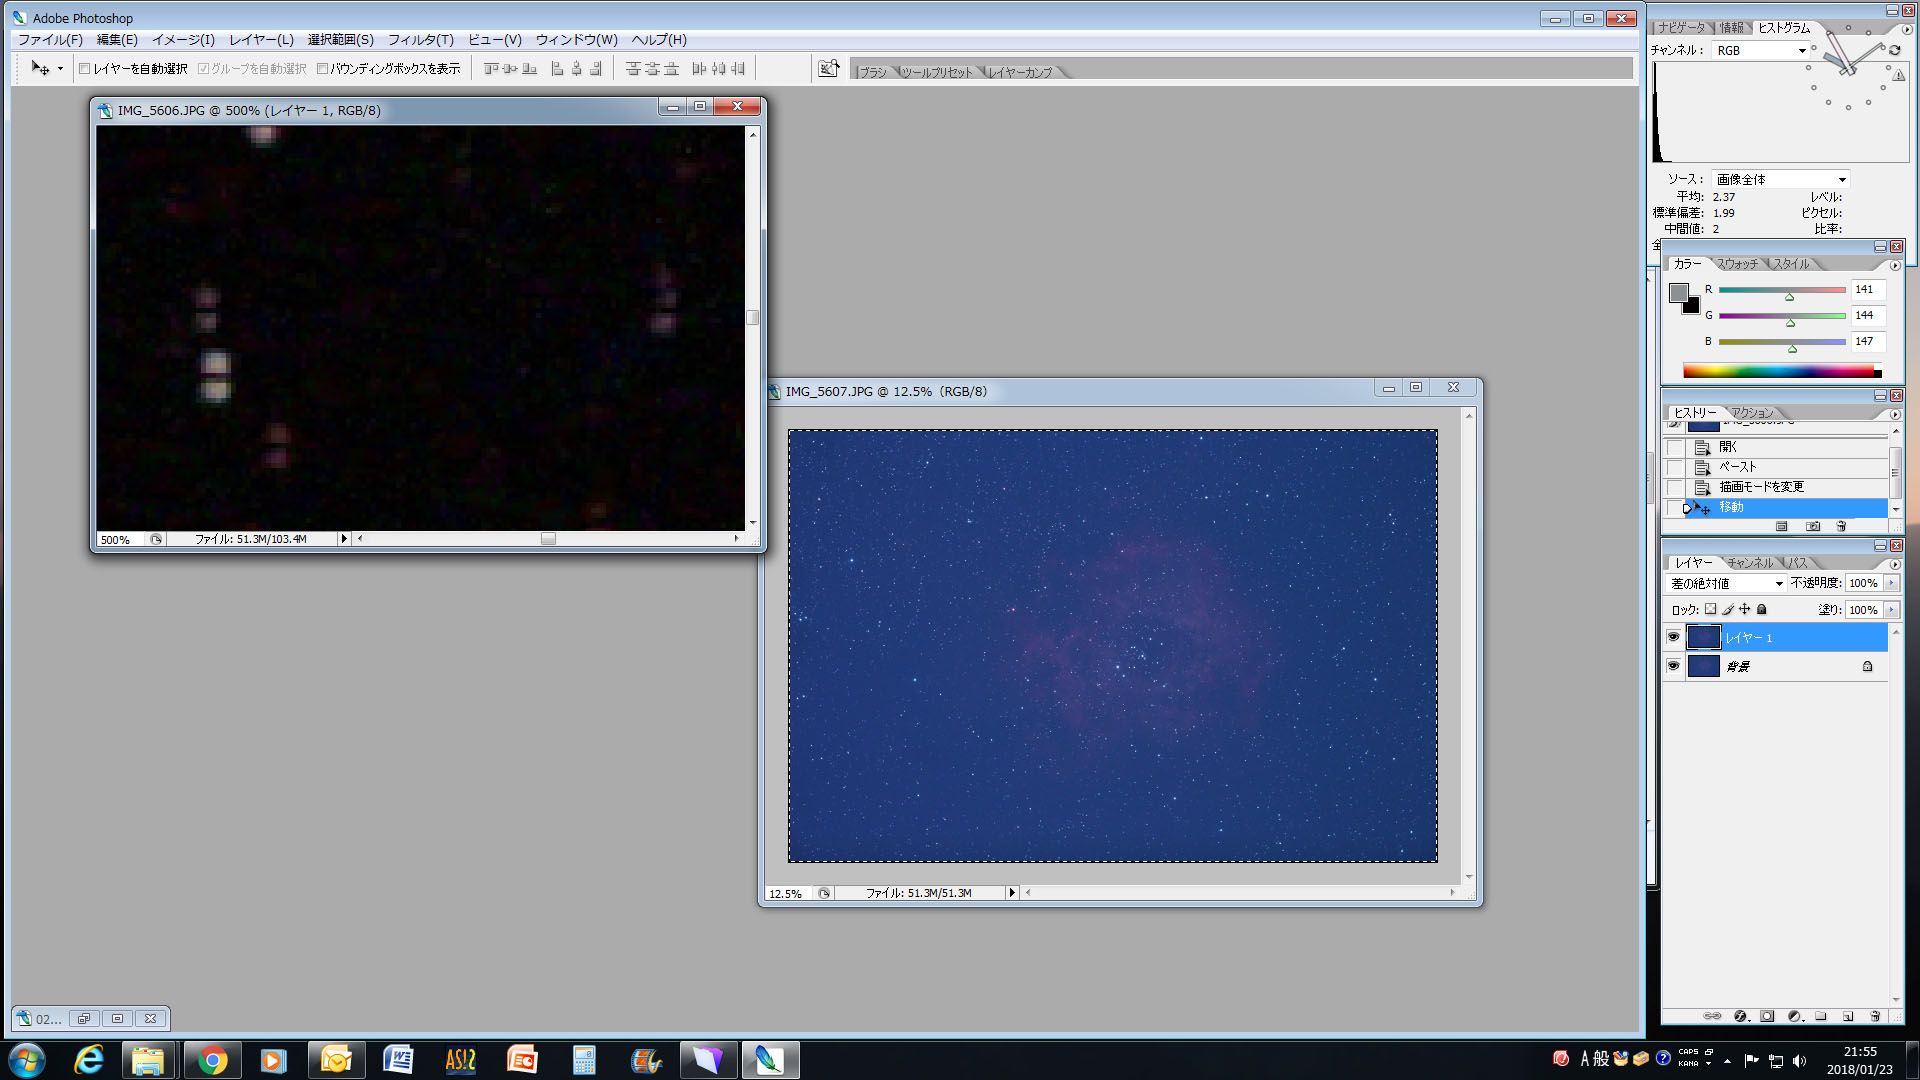
Task: Open the フィルタ(T) menu
Action: pos(420,40)
